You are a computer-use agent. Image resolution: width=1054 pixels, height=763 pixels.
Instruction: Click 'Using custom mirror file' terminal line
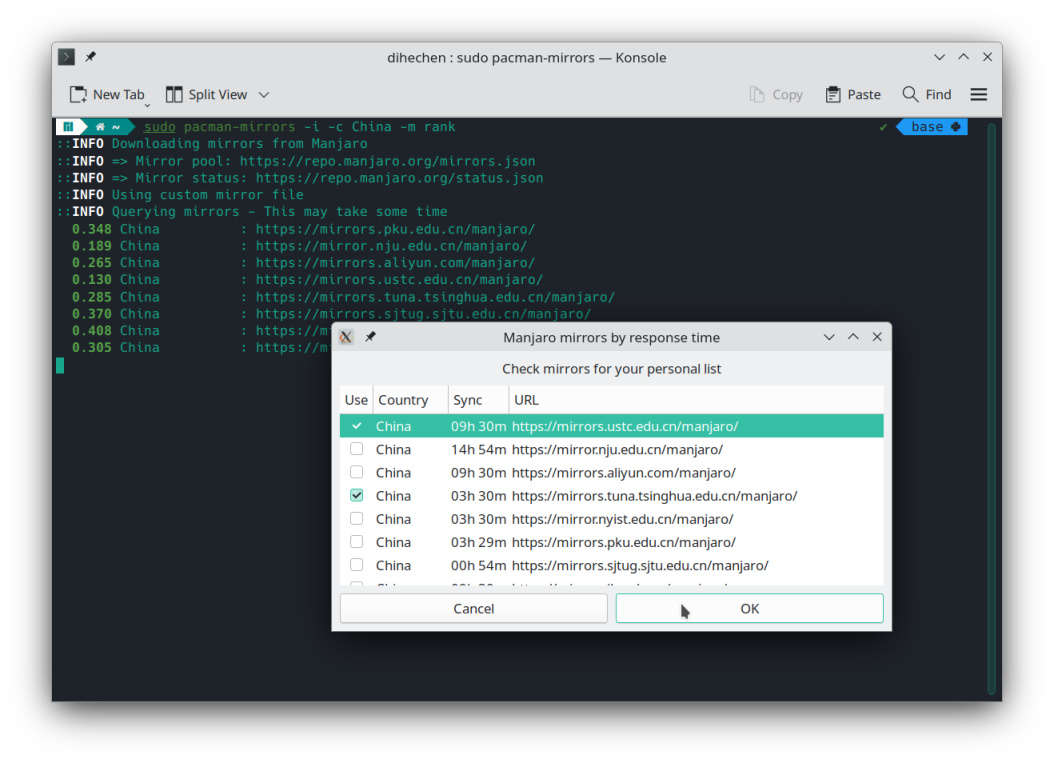[208, 195]
